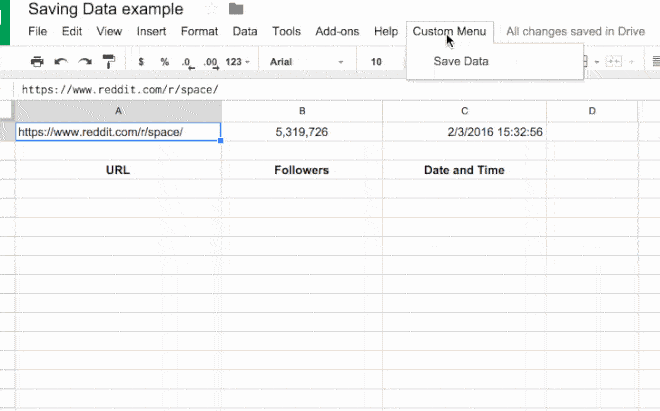Increase decimal places with the .00 icon
Screen dimensions: 660x411
211,63
